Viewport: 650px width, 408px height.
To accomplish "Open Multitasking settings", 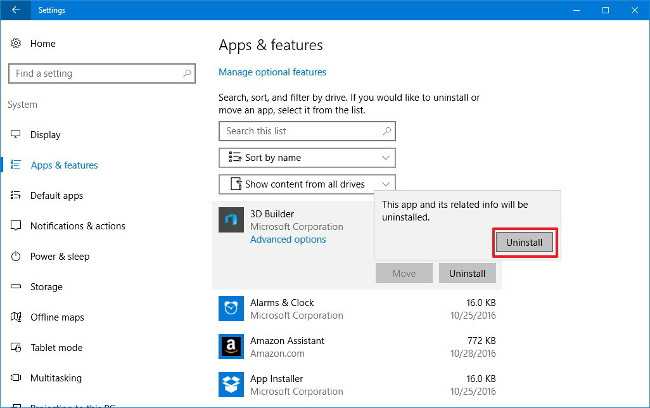I will coord(56,378).
